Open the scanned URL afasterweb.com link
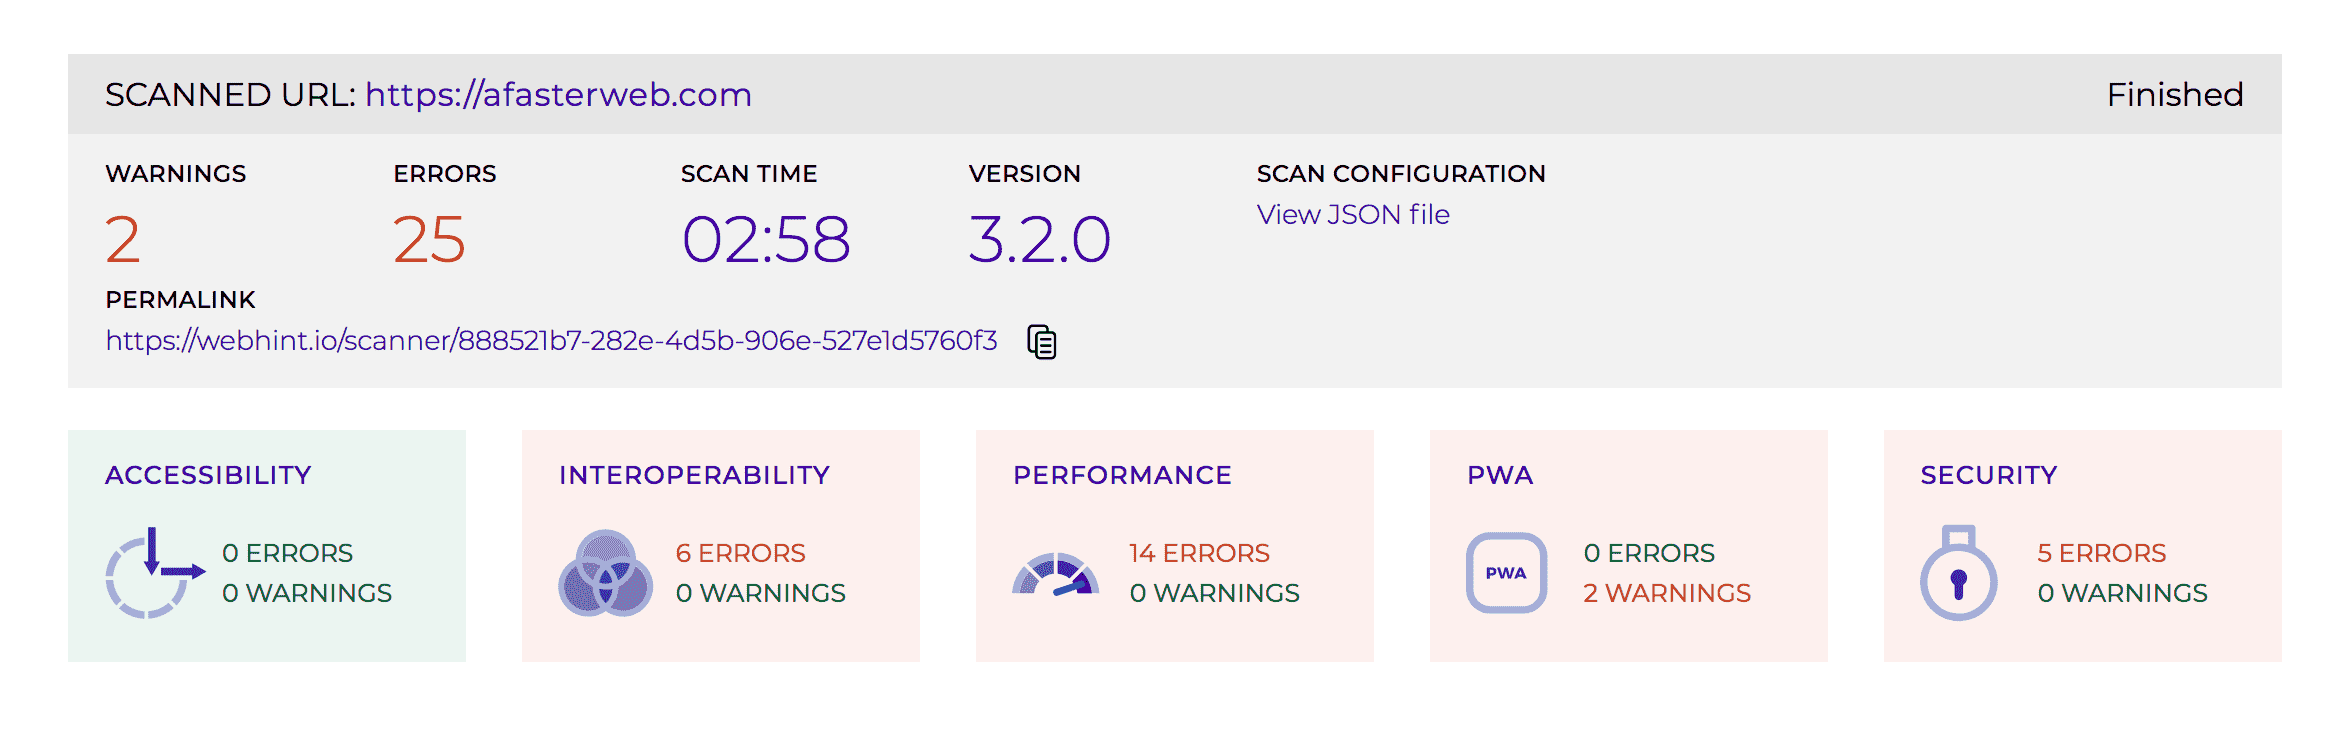Viewport: 2344px width, 746px height. [x=558, y=94]
